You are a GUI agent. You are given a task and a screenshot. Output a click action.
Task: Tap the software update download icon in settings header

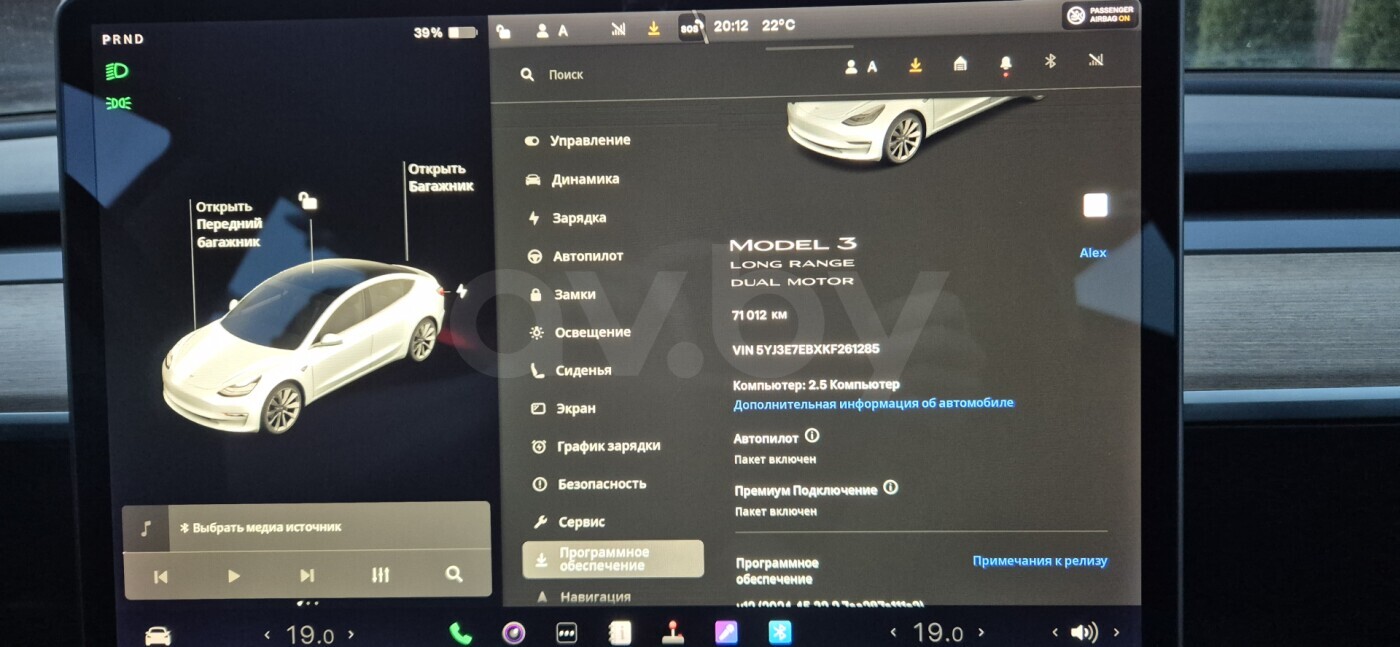pos(914,65)
